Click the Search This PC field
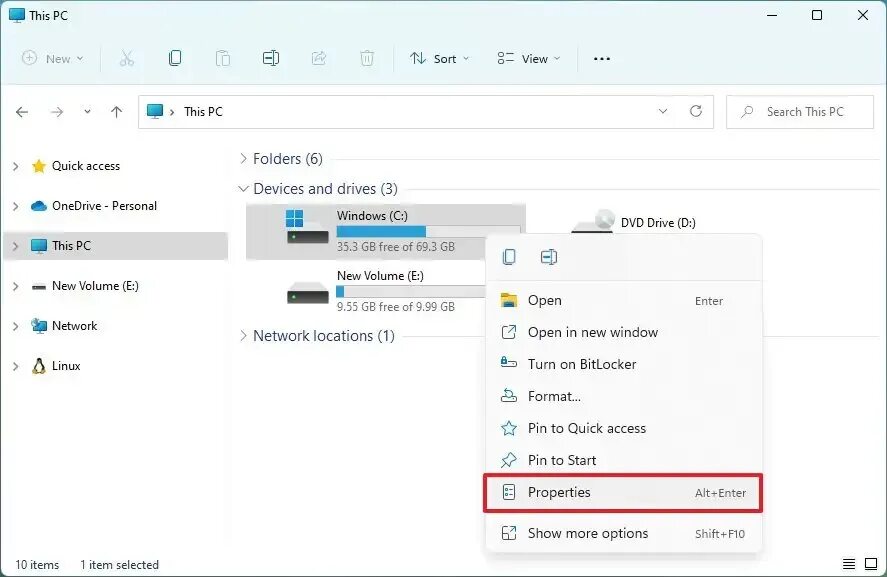The height and width of the screenshot is (577, 887). (x=800, y=112)
